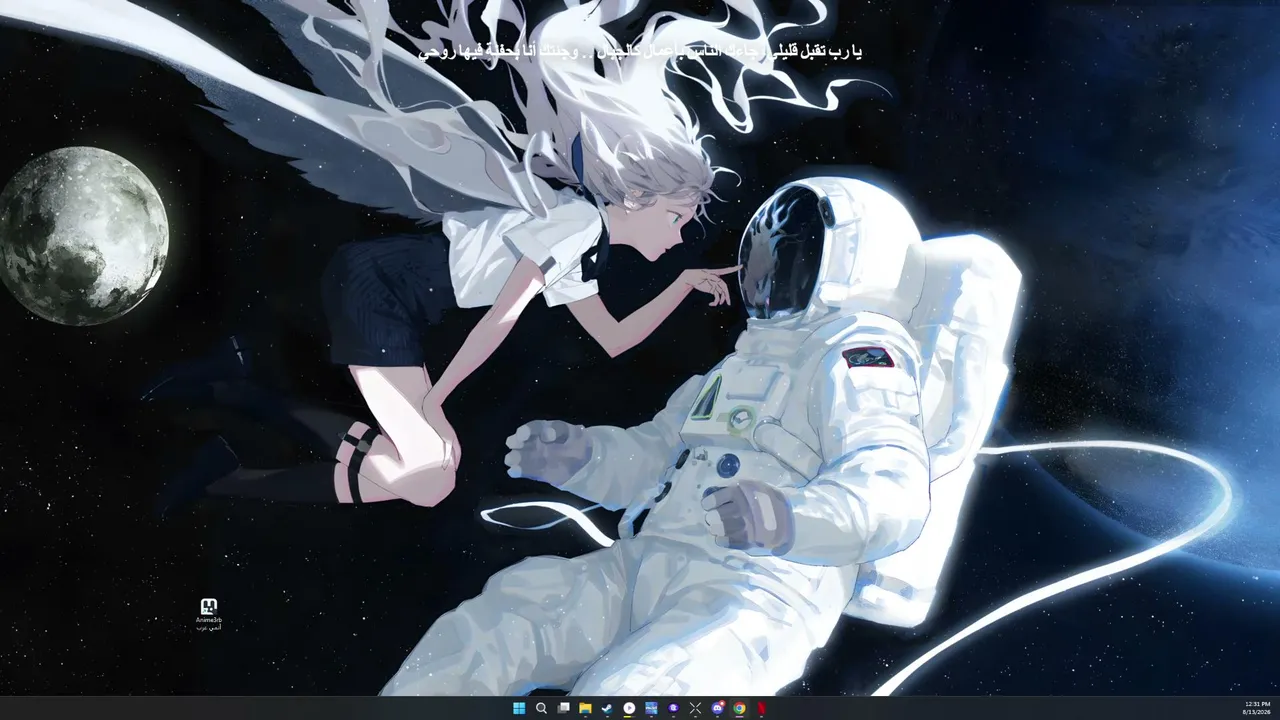Screen dimensions: 1280x720
Task: Open the crossed-lines X taskbar app
Action: [695, 708]
